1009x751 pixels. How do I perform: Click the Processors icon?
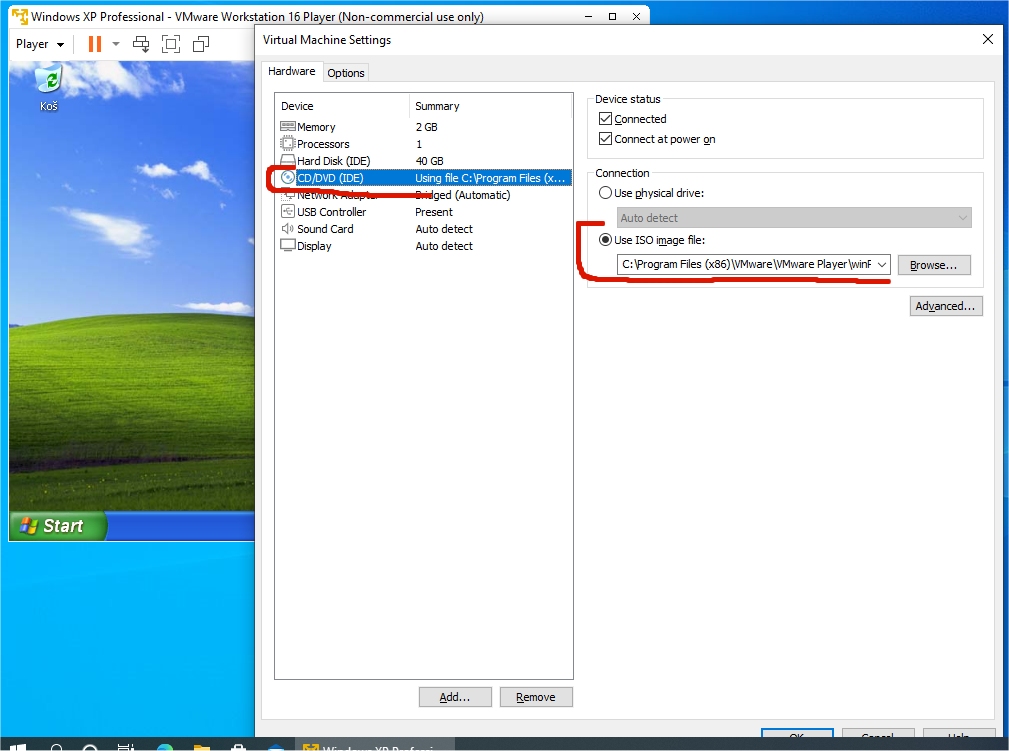288,144
